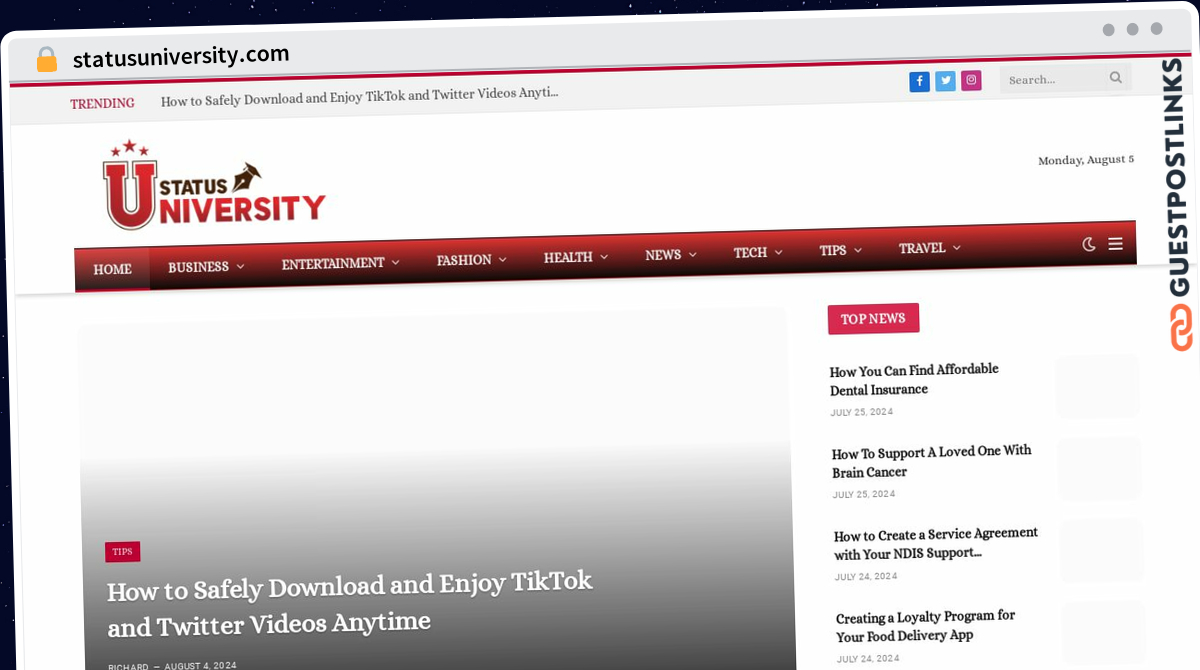1200x670 pixels.
Task: Click the TRENDING label
Action: point(102,103)
